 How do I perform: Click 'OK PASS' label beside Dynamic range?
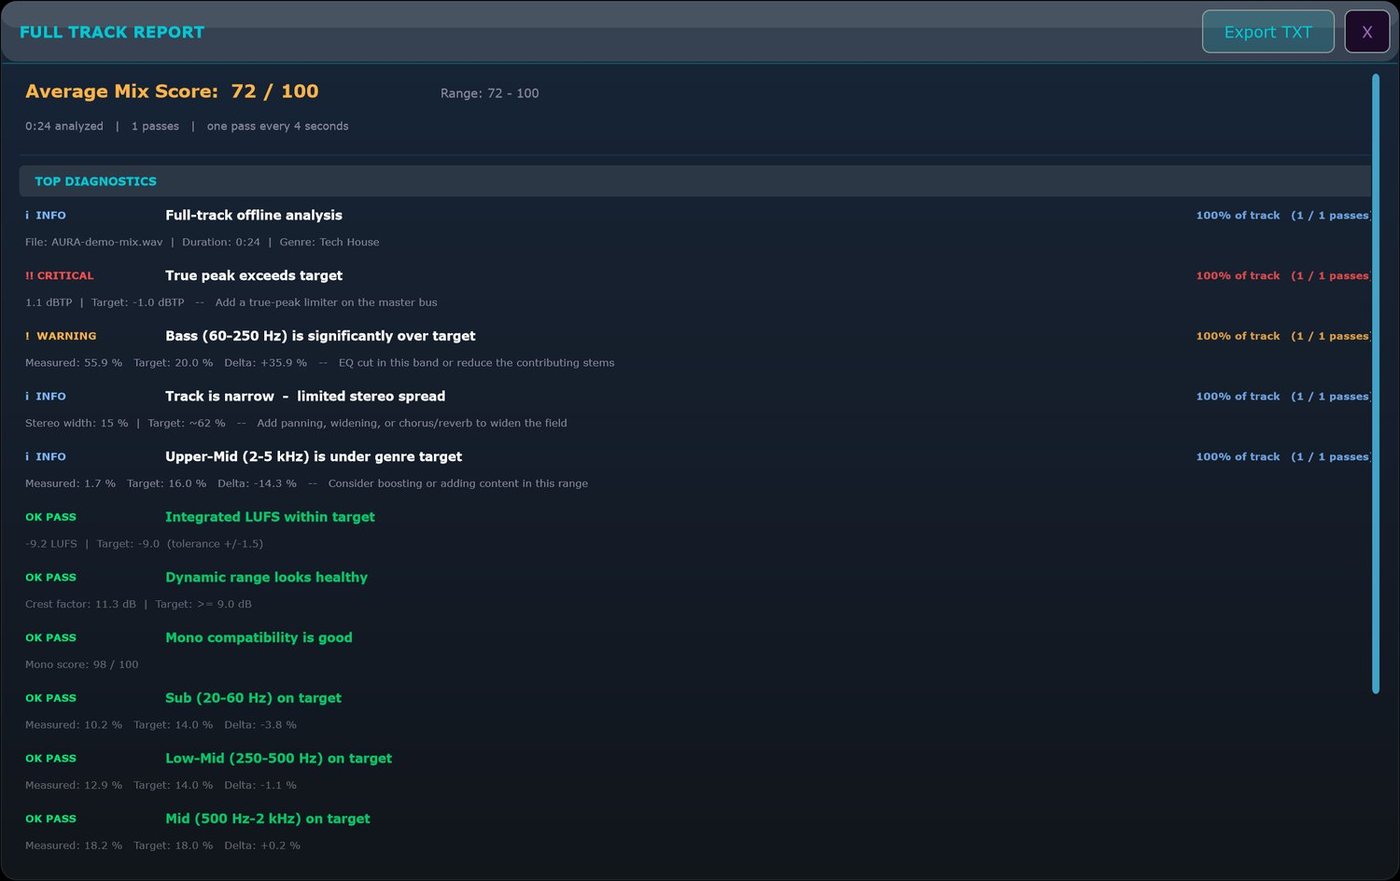[51, 577]
